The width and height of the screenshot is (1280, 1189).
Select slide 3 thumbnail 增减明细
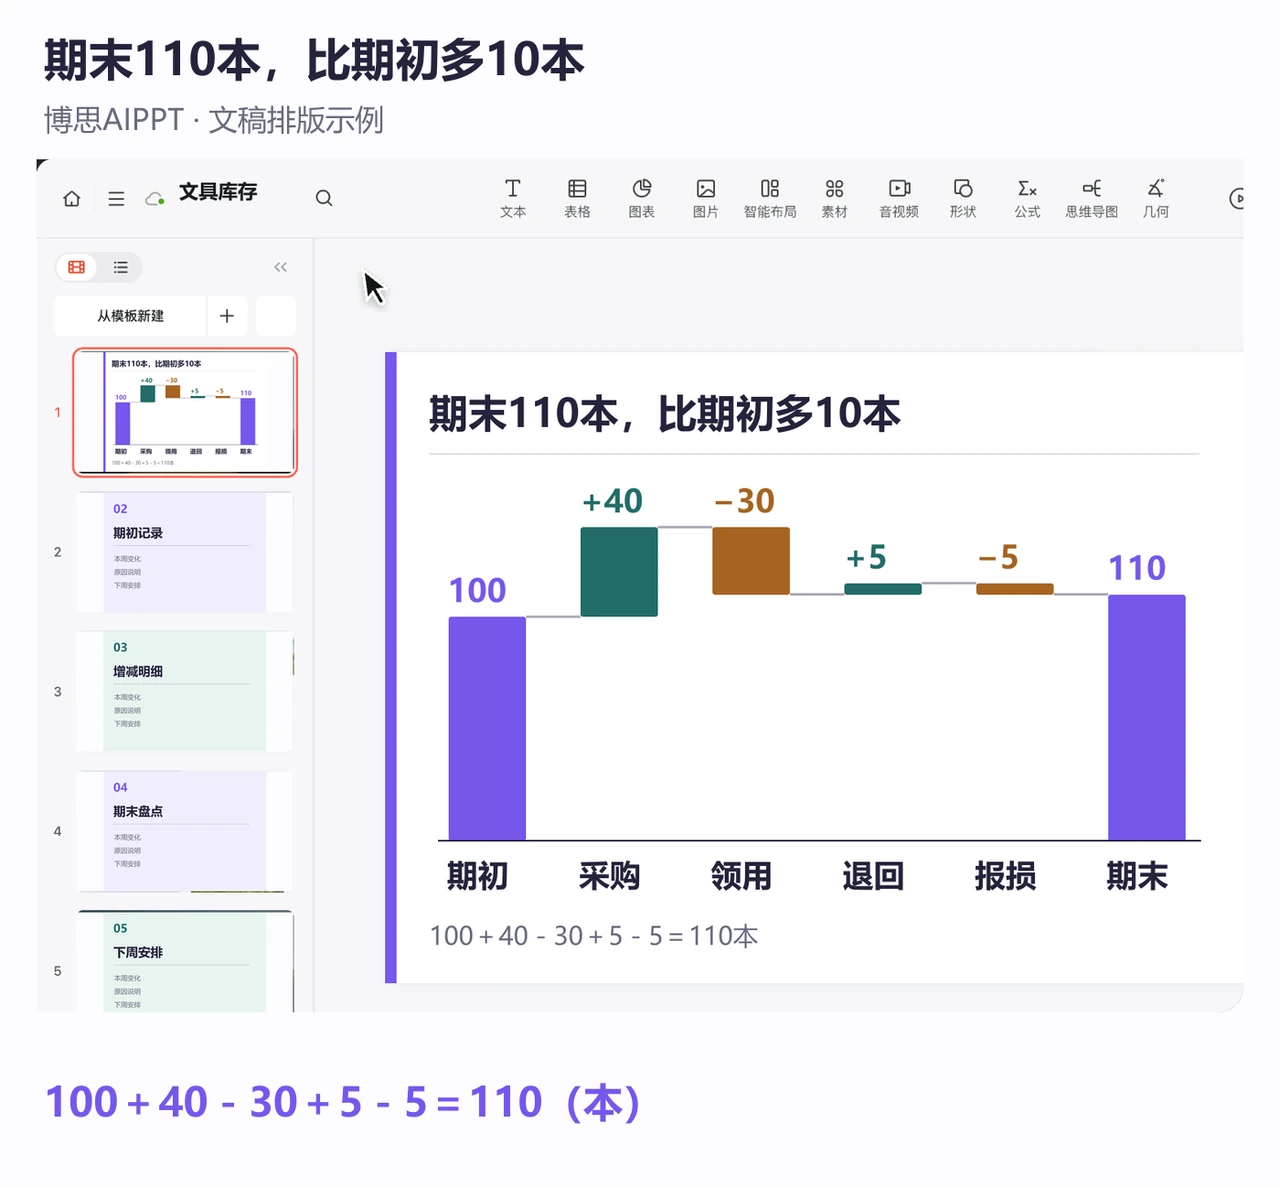pyautogui.click(x=185, y=691)
